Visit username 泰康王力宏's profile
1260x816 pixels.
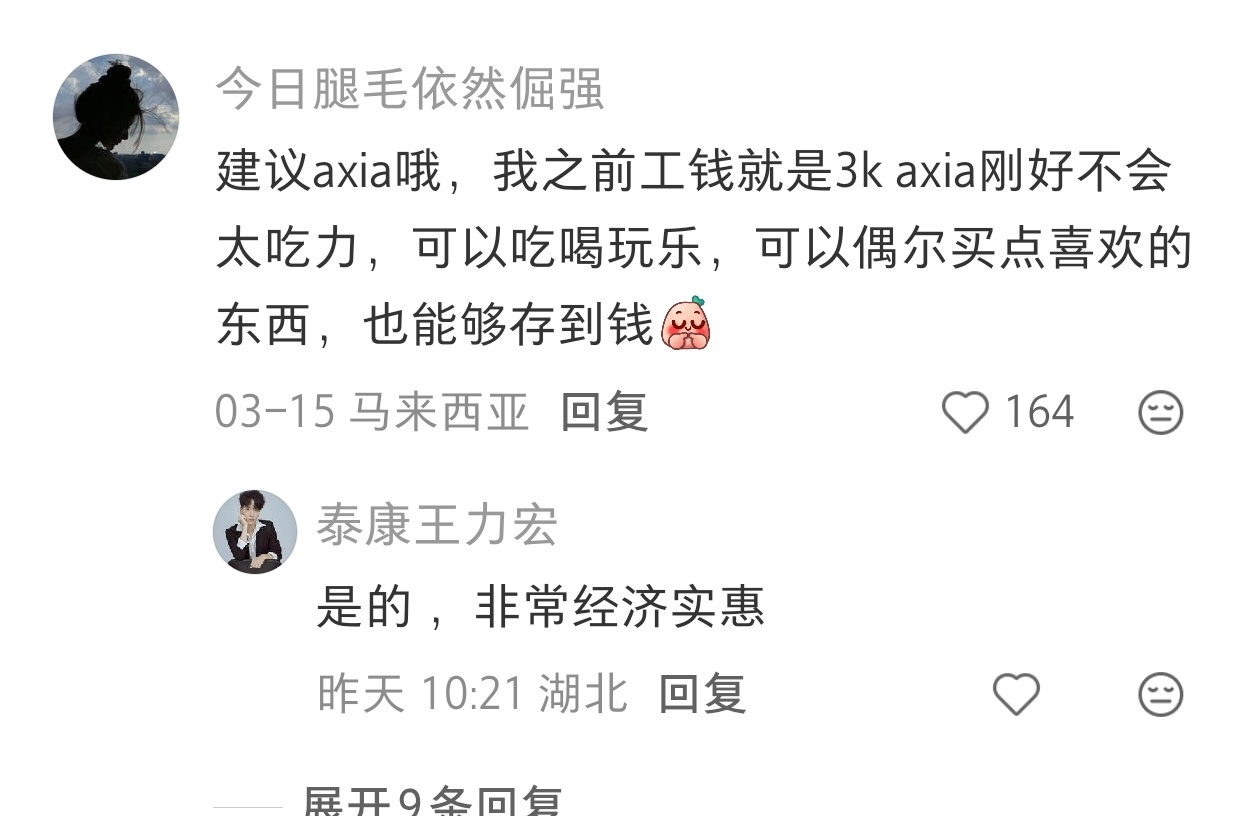tap(437, 525)
